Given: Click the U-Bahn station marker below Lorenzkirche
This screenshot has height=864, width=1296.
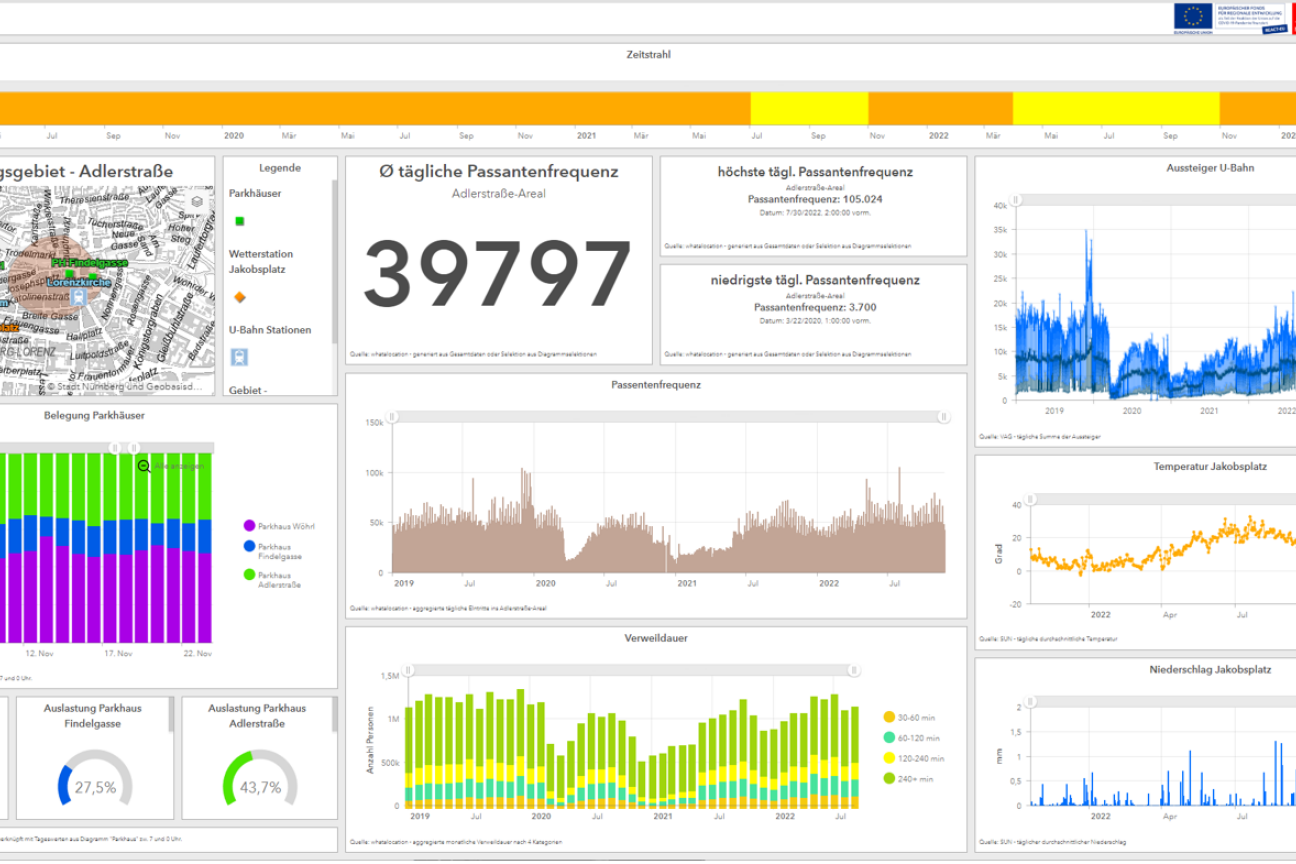Looking at the screenshot, I should tap(77, 297).
